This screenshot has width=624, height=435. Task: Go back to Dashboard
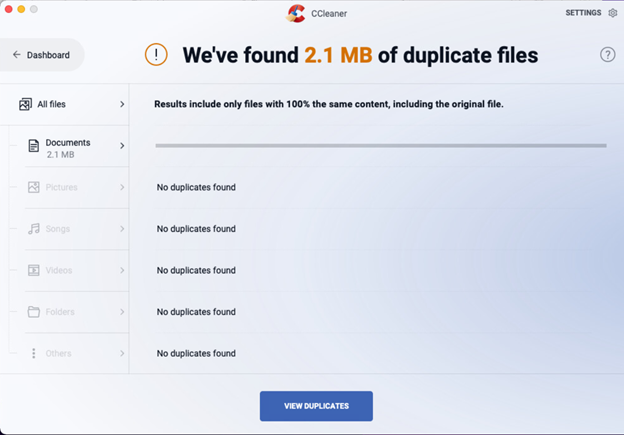point(41,55)
